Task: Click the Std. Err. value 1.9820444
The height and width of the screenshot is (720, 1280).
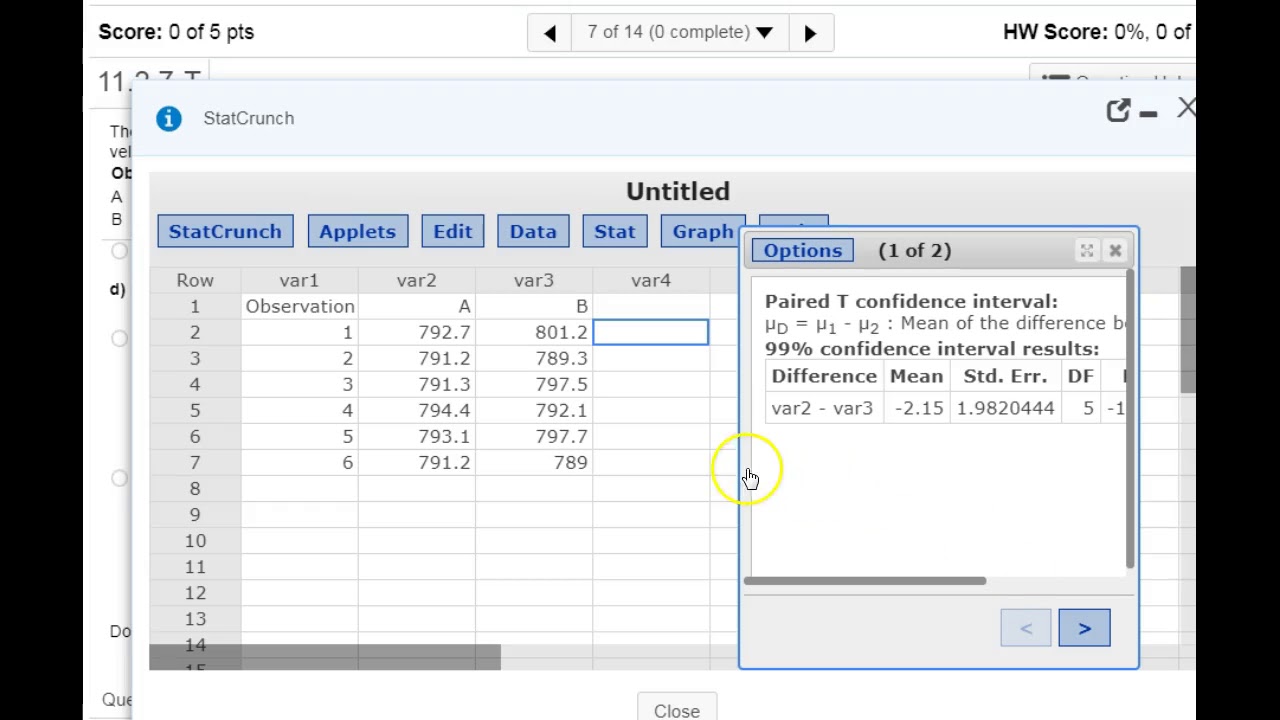Action: (x=1005, y=408)
